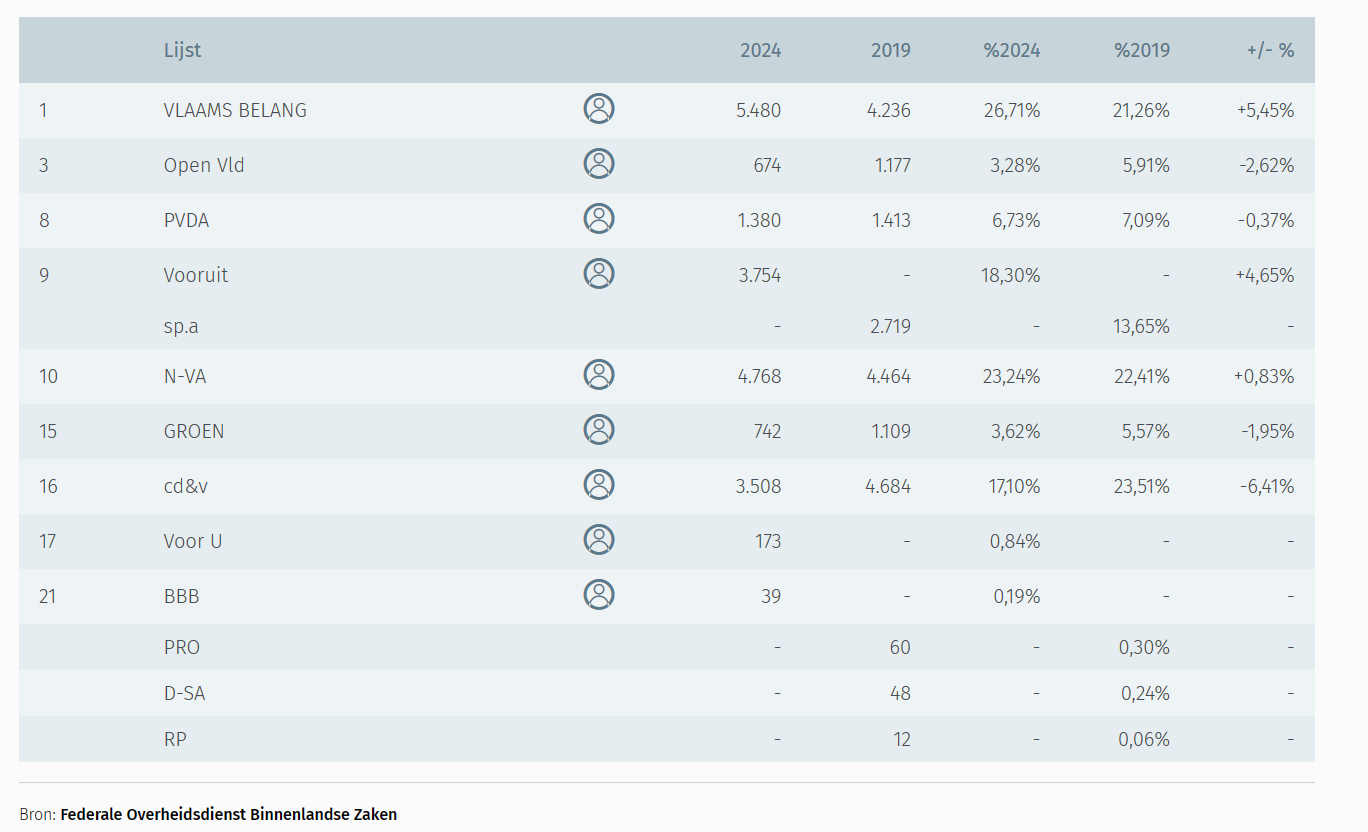The image size is (1368, 832).
Task: Open candidates icon for Open Vld
Action: tap(599, 164)
